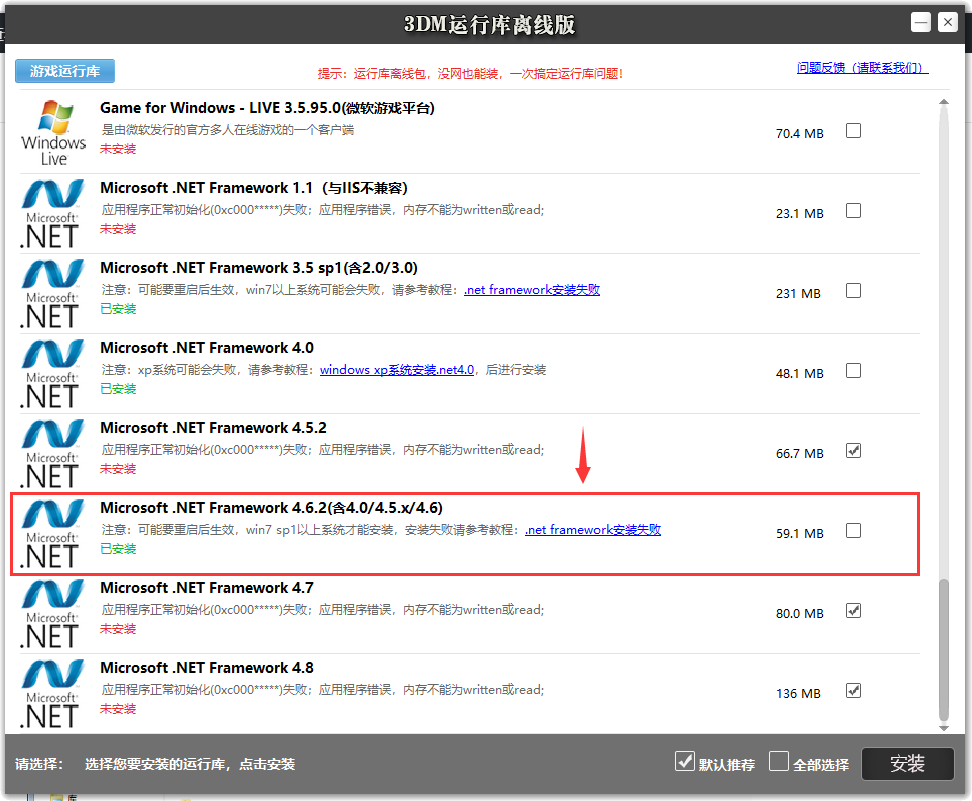Check the .NET Framework 3.5 sp1 checkbox
Image resolution: width=972 pixels, height=801 pixels.
pos(854,291)
